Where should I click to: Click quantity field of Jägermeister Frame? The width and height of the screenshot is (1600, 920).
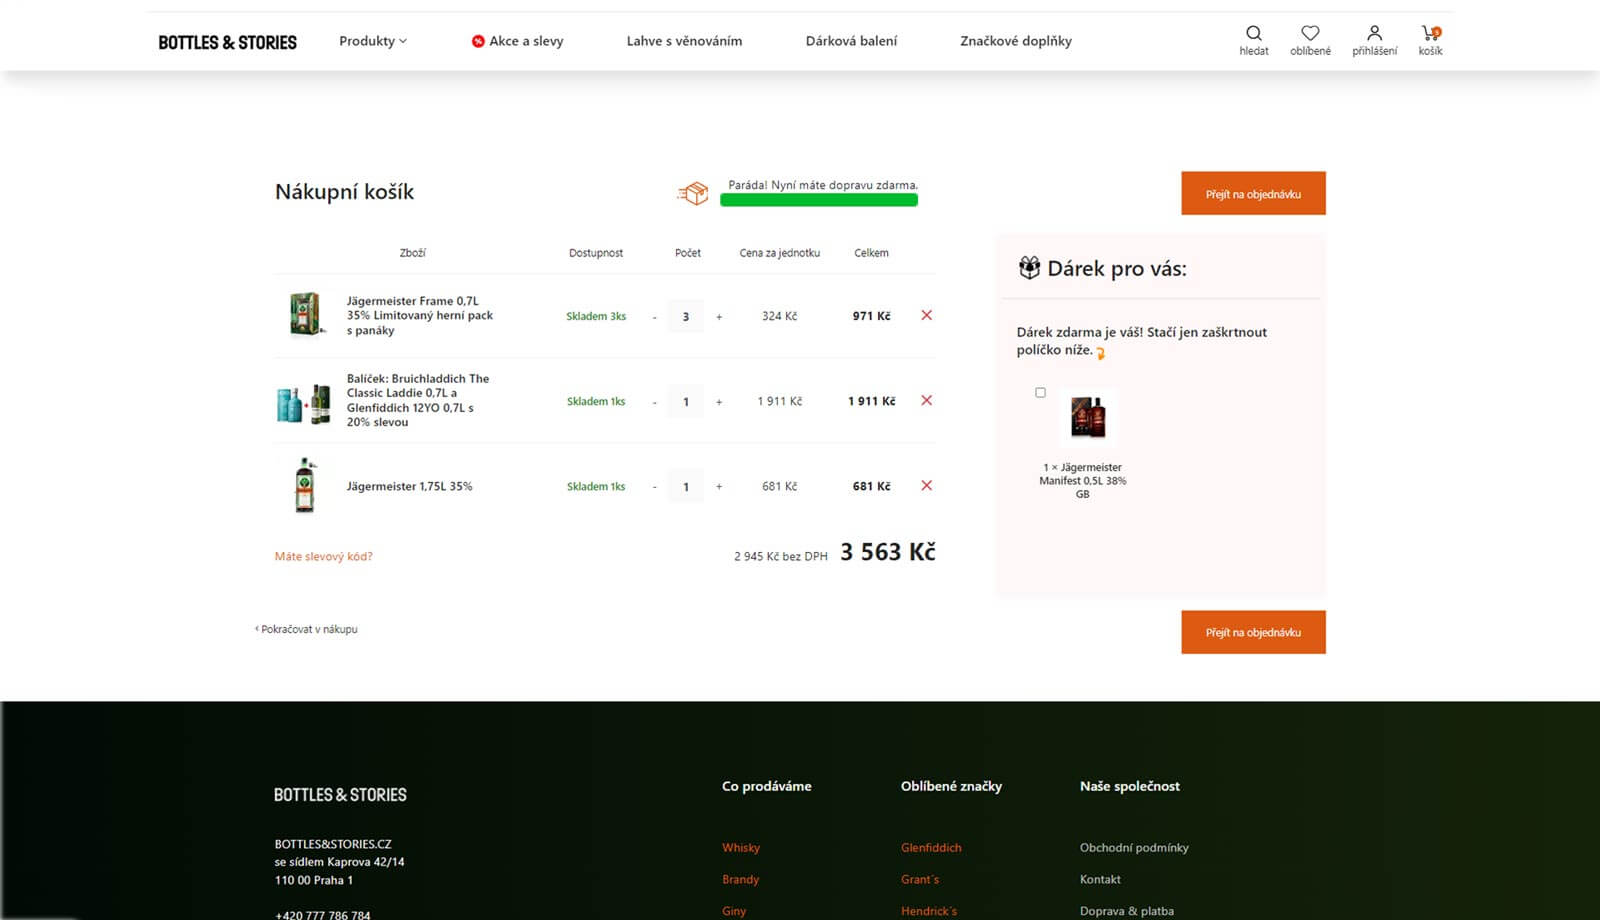tap(686, 317)
